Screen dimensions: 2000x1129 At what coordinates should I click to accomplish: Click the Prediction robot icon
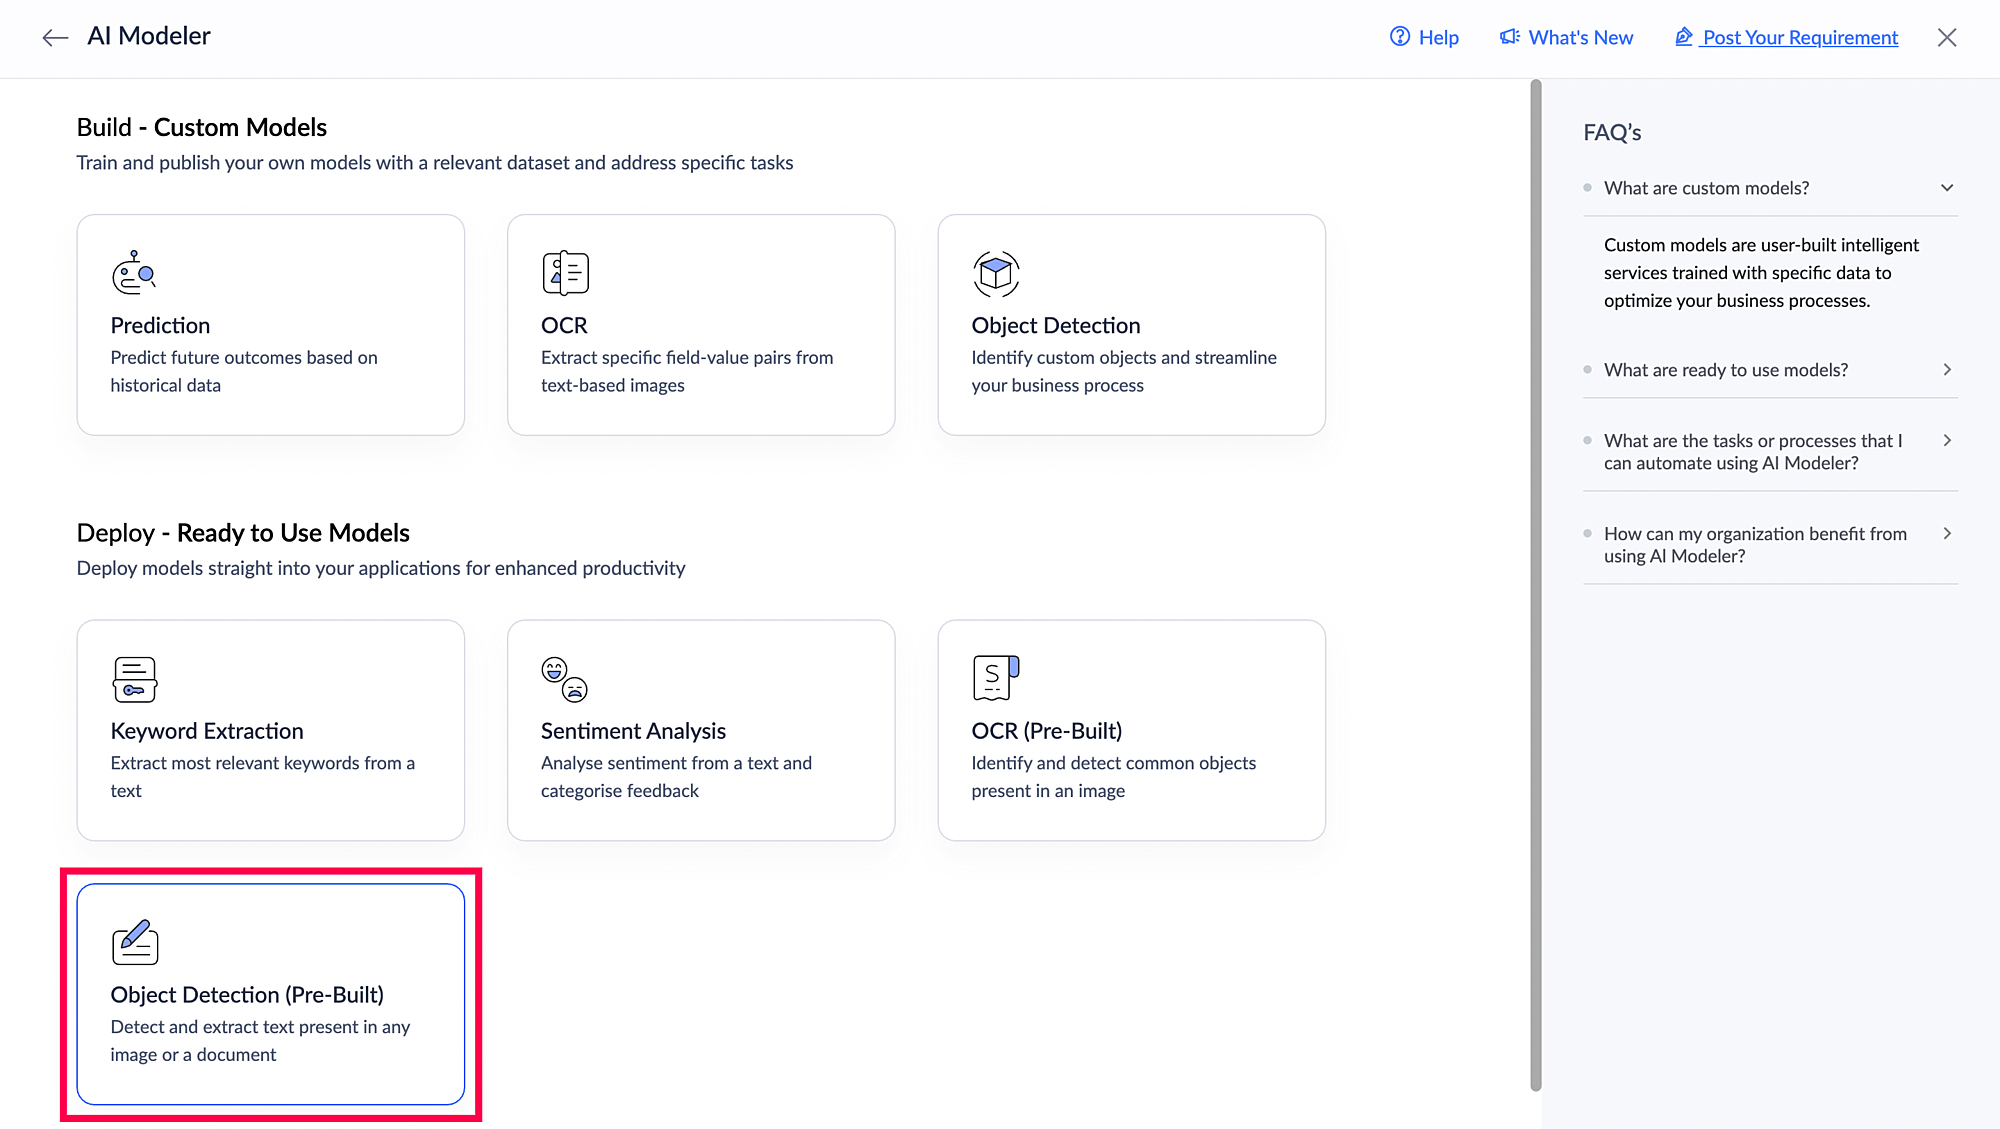(x=134, y=273)
